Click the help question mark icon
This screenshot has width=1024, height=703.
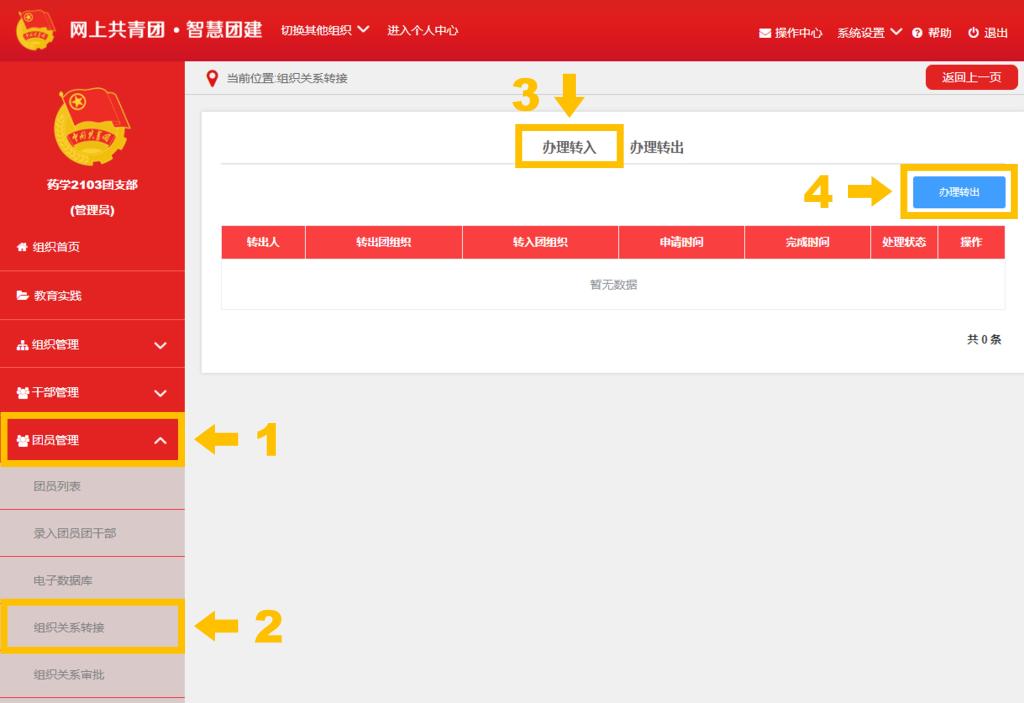(917, 33)
